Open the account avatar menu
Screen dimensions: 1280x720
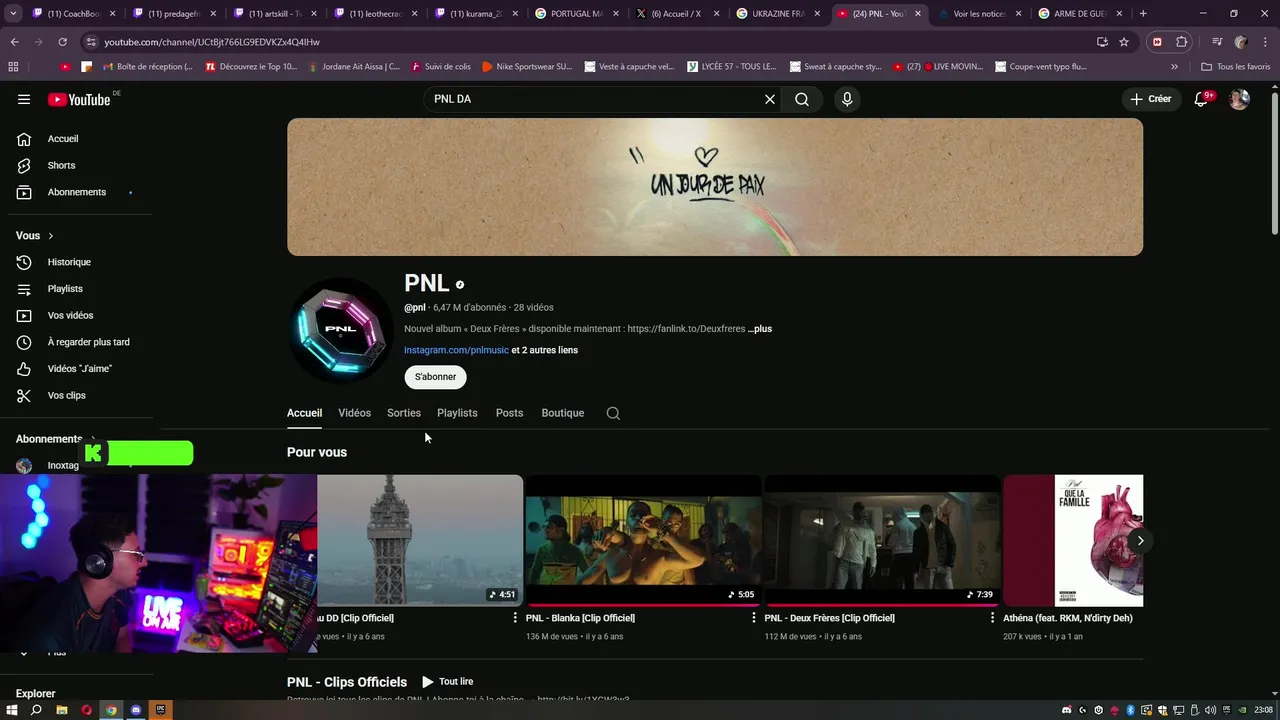(1239, 99)
